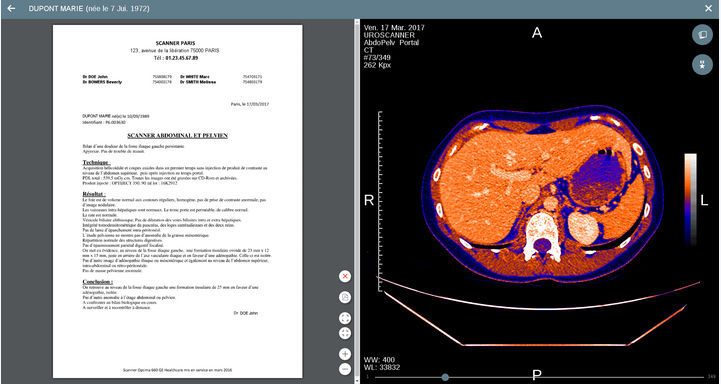The width and height of the screenshot is (721, 384).
Task: Open the starred key images button
Action: pos(702,64)
